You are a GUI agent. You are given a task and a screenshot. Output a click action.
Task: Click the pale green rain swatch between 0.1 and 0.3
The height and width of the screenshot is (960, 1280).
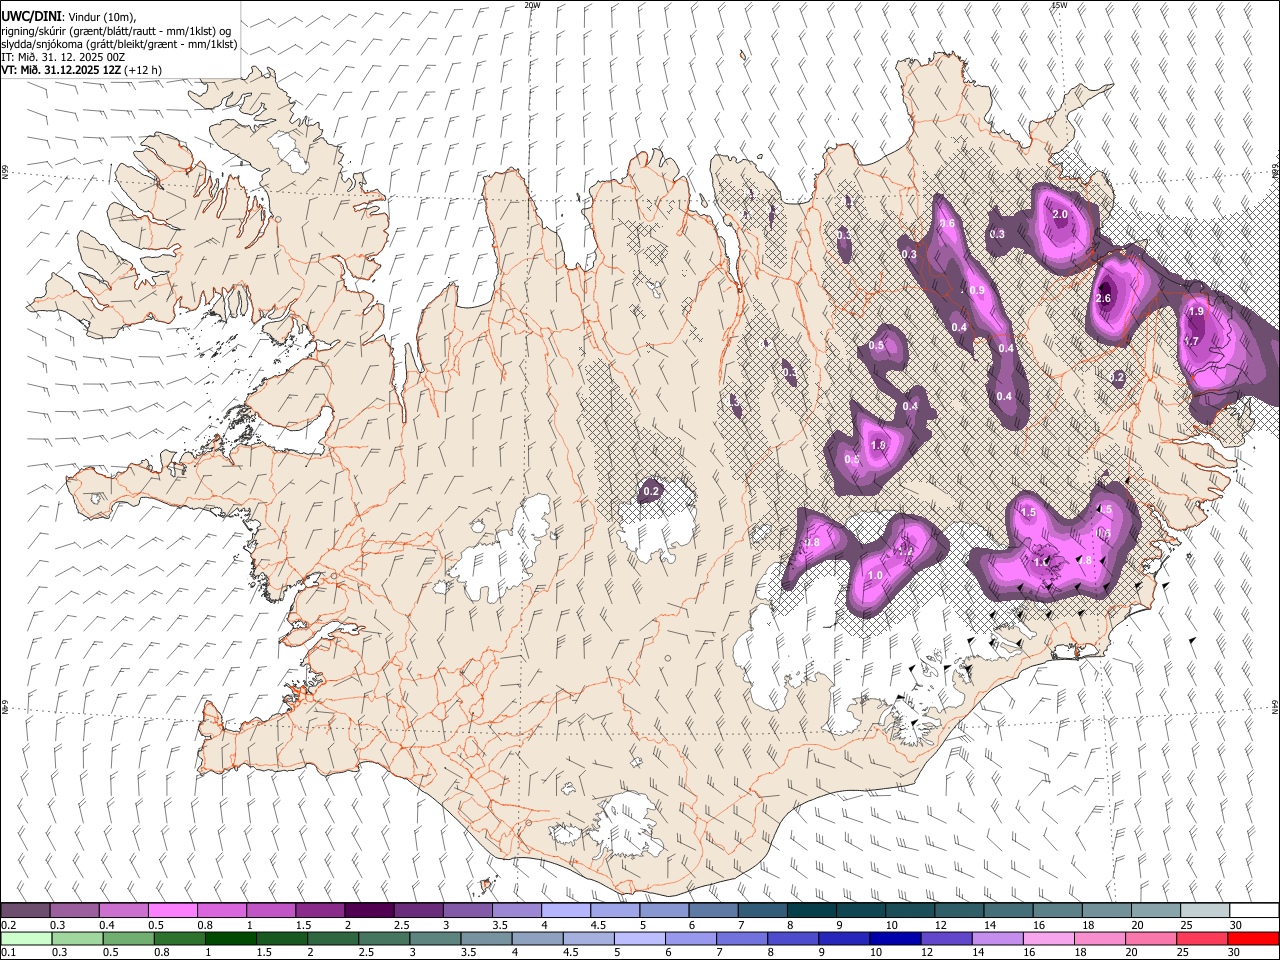pos(25,938)
